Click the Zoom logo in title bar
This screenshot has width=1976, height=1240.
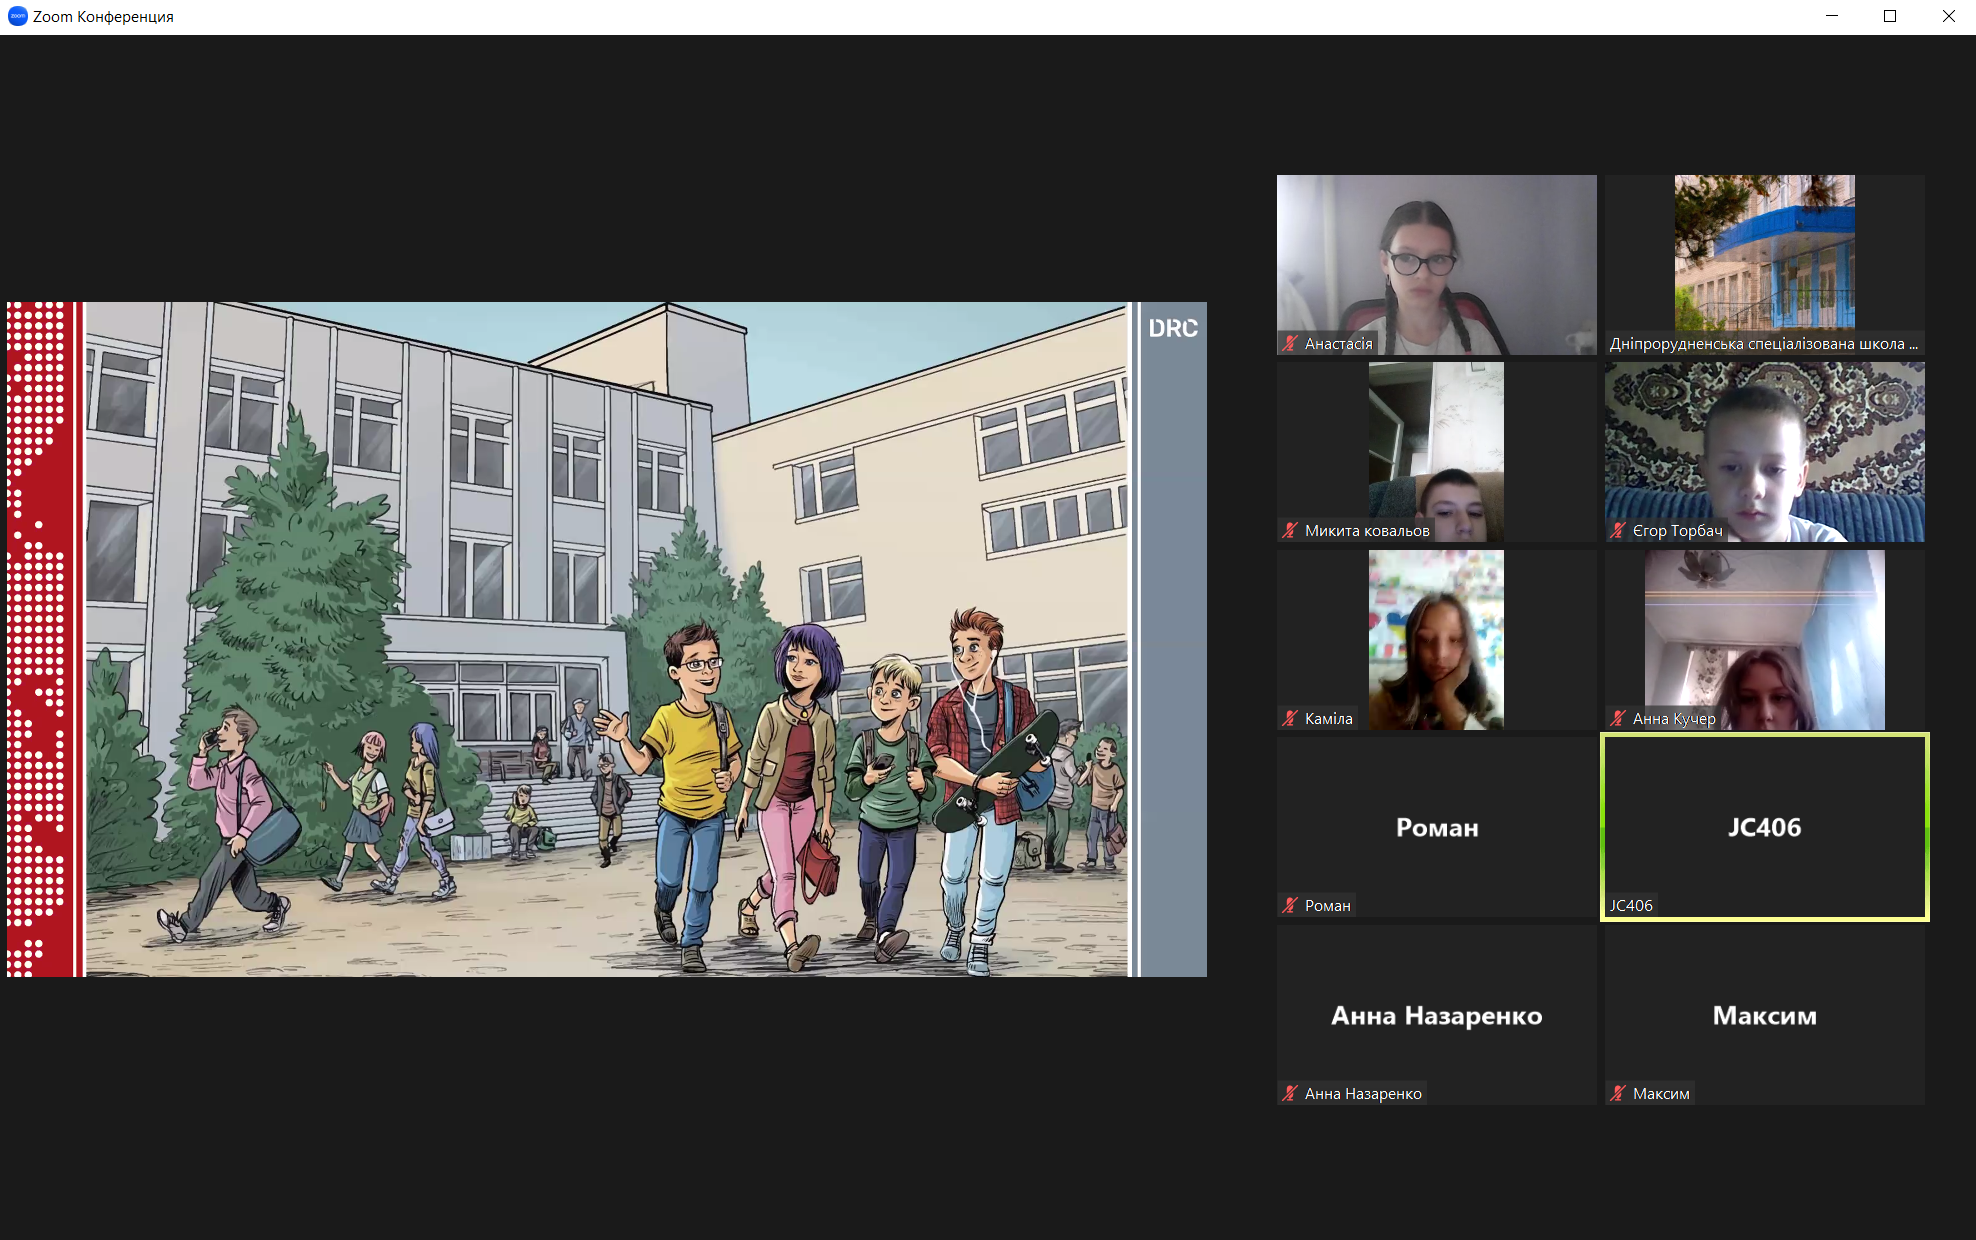pyautogui.click(x=17, y=16)
